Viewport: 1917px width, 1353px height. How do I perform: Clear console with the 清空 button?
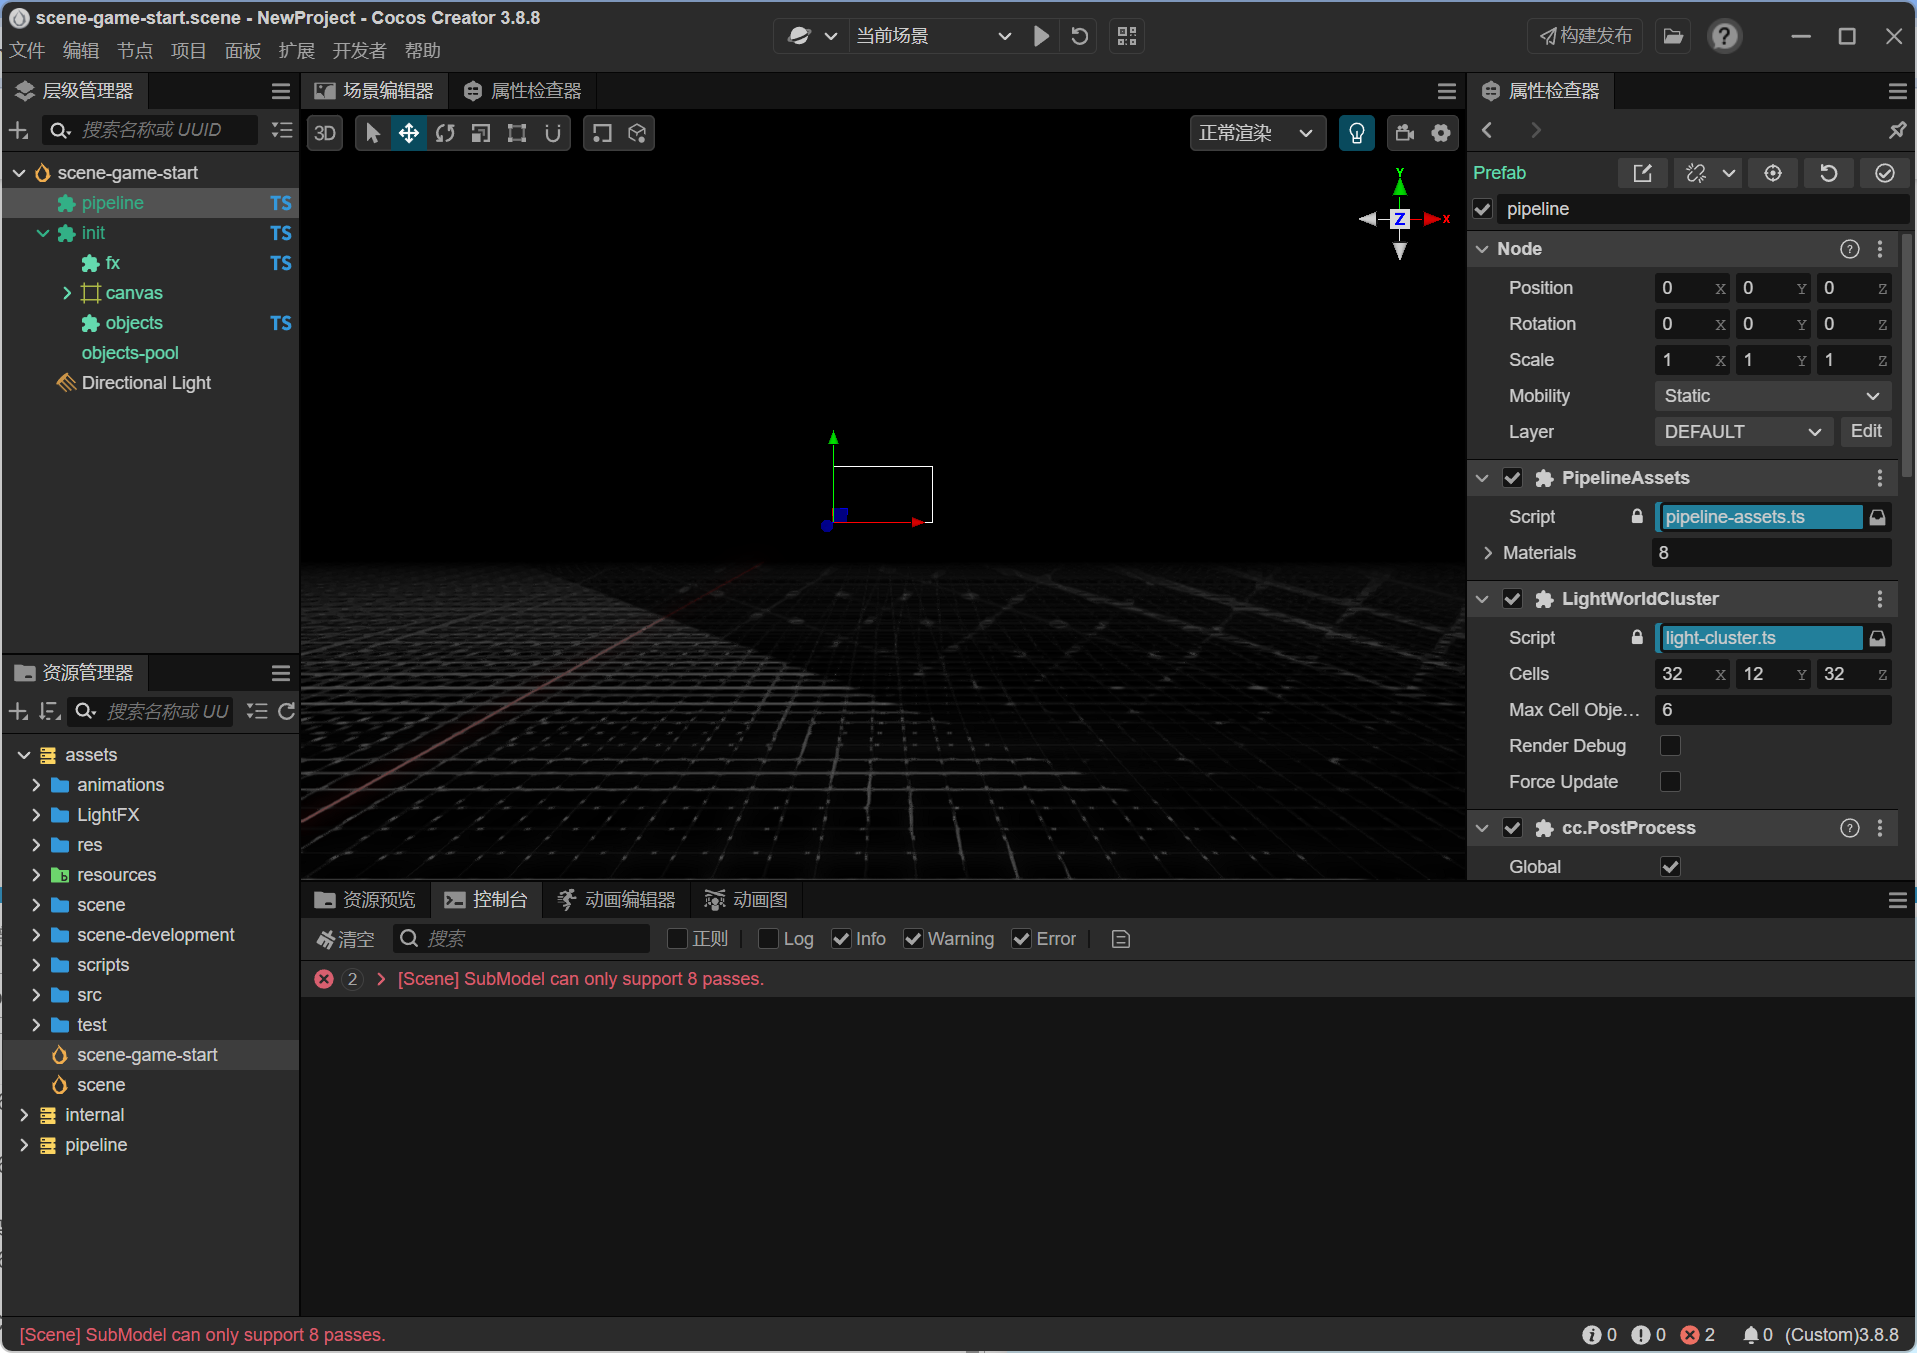(x=346, y=939)
